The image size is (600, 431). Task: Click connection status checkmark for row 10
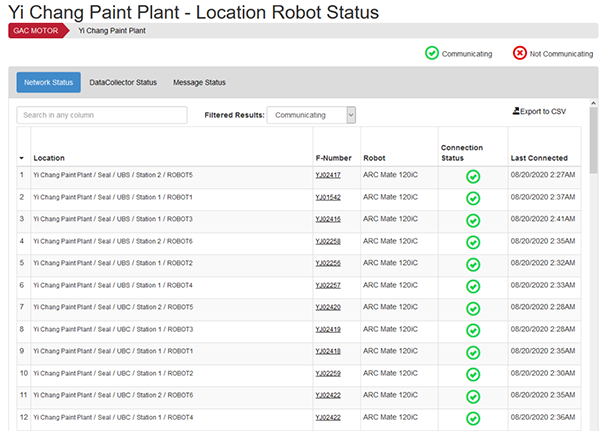coord(473,374)
